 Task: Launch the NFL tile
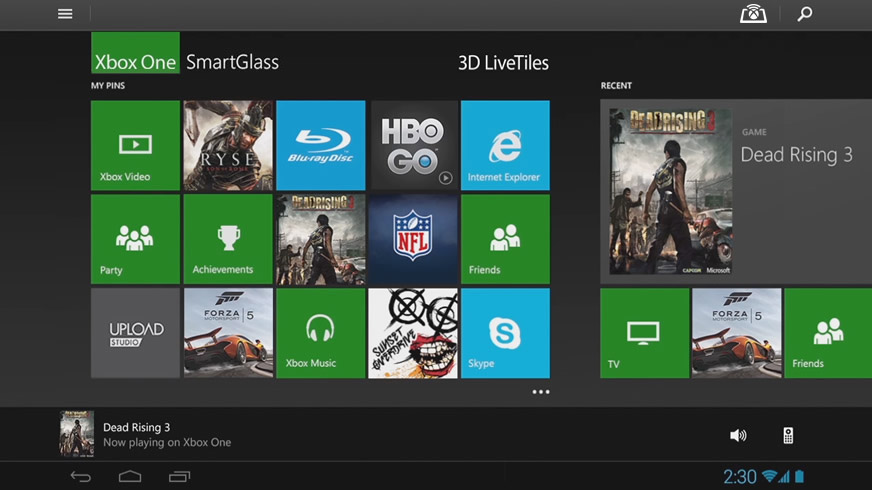point(413,239)
